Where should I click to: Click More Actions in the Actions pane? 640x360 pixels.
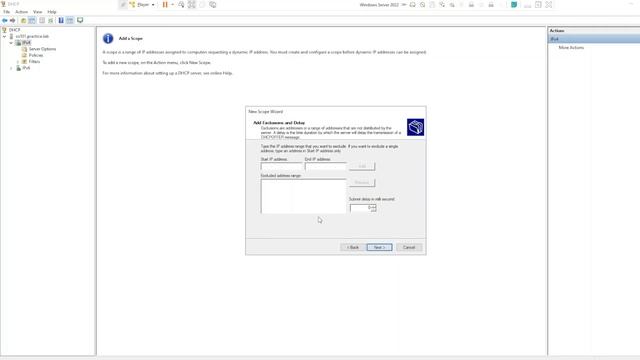[571, 48]
